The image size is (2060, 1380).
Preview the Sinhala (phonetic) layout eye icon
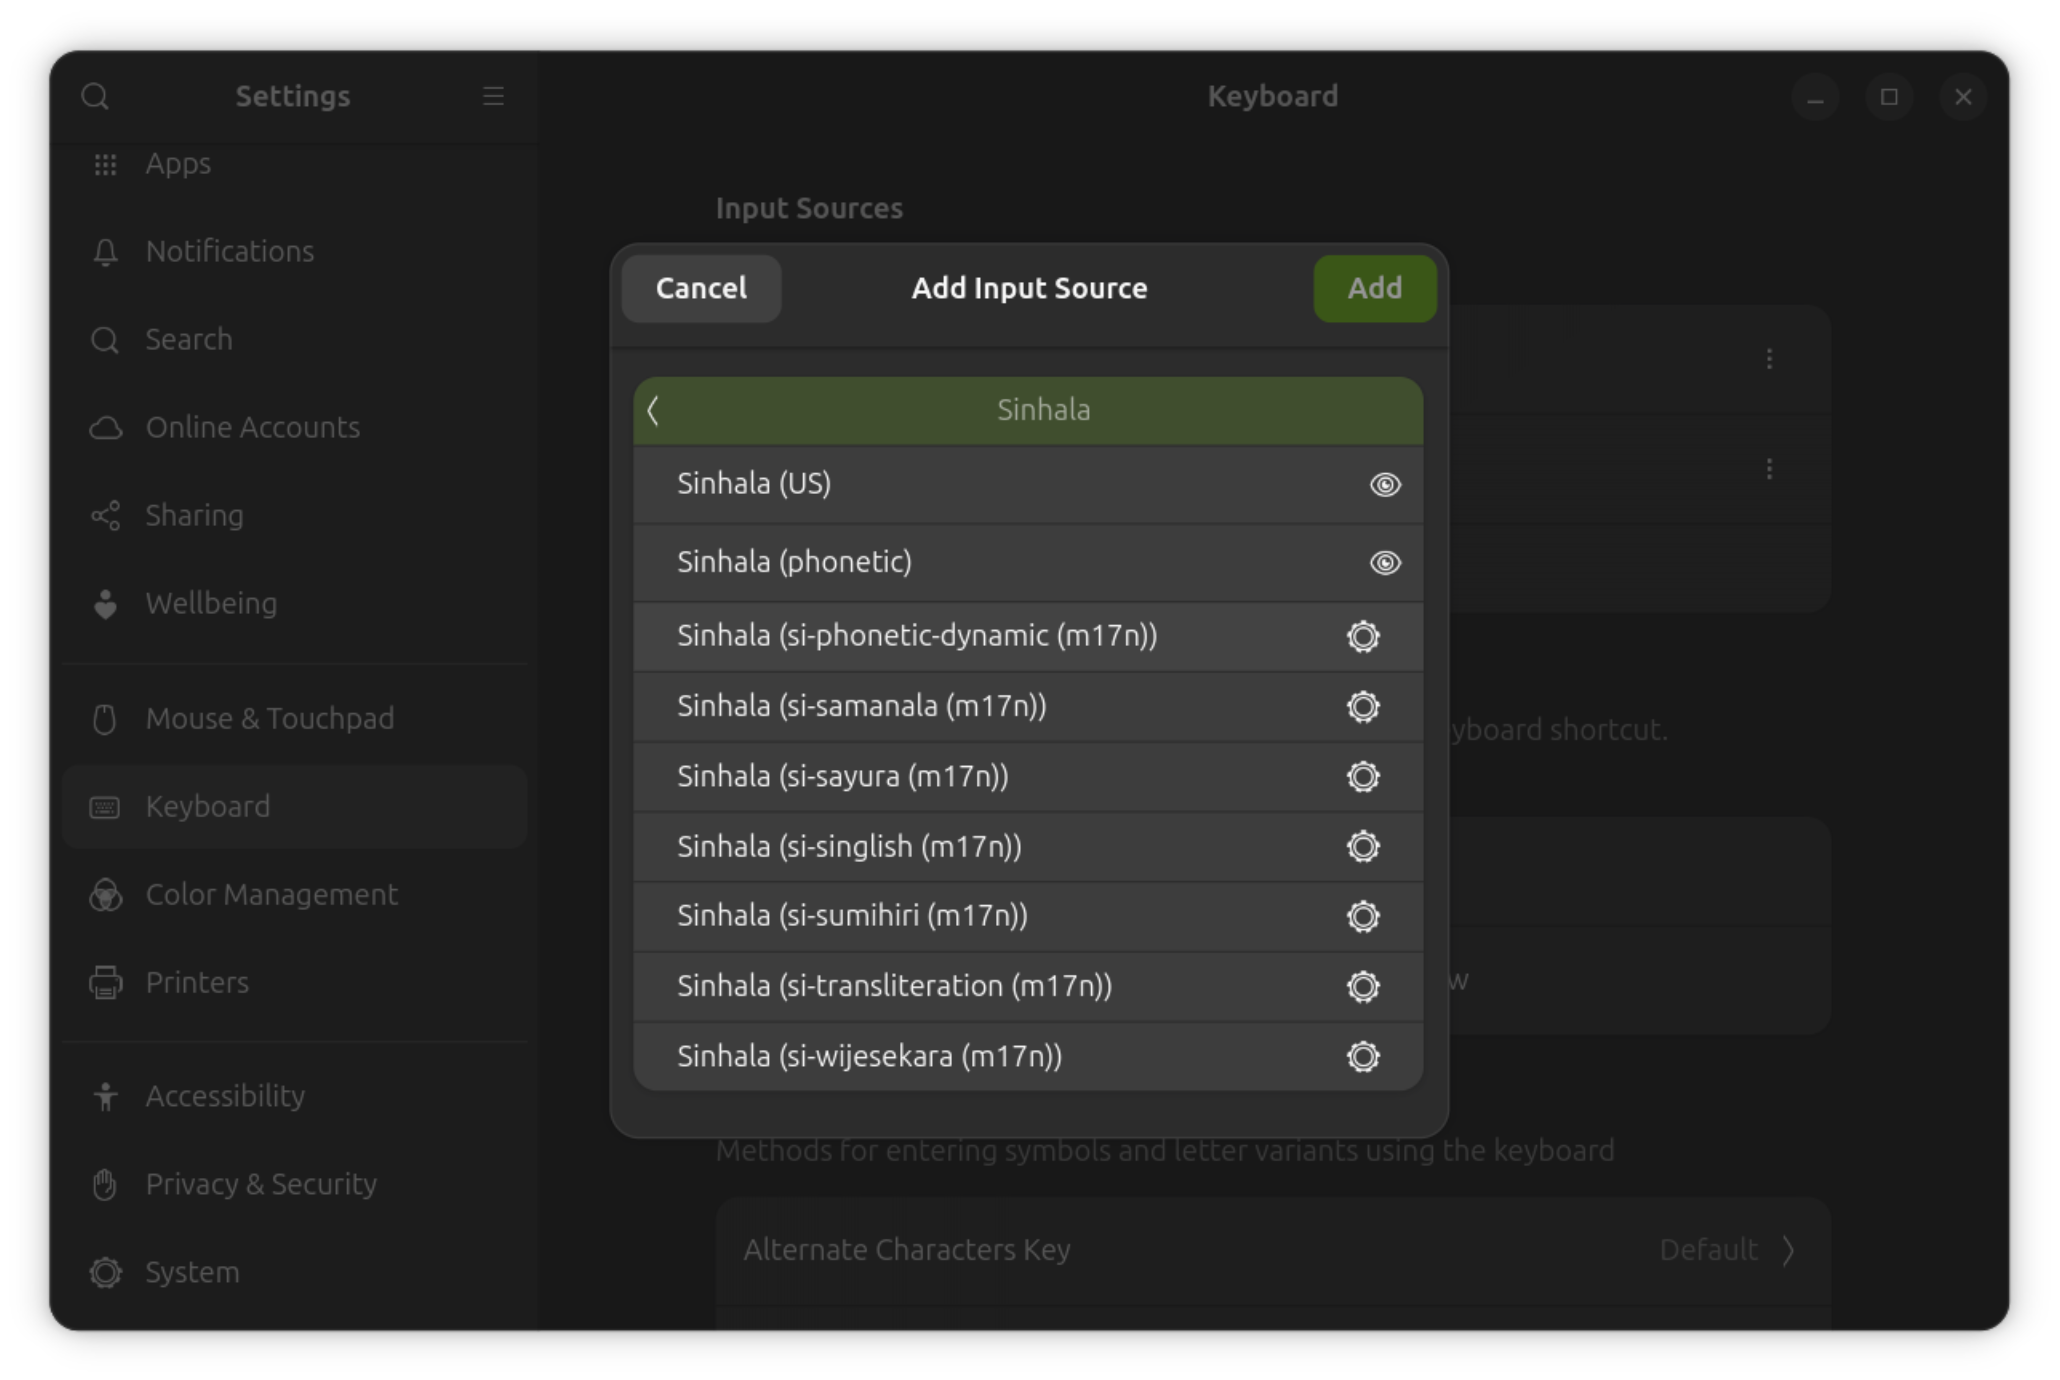coord(1385,563)
